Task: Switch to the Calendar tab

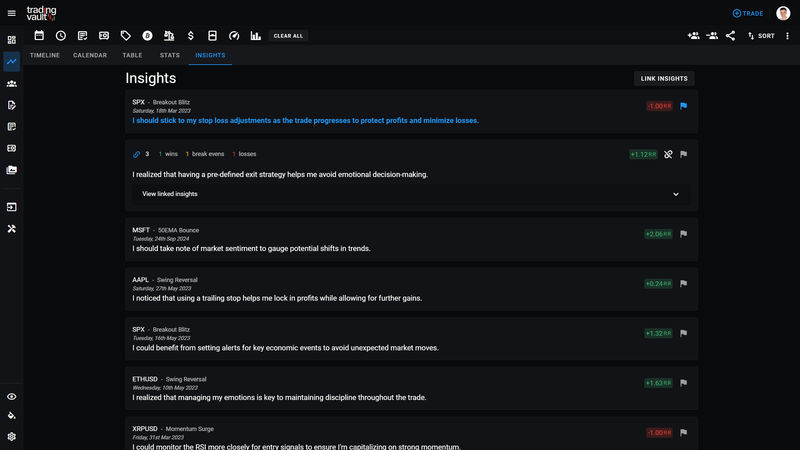Action: click(x=90, y=55)
